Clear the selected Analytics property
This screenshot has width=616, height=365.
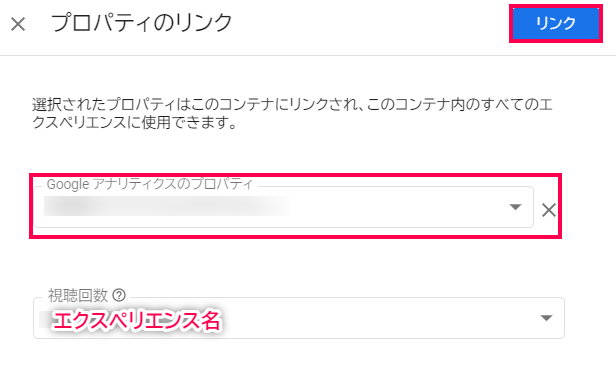549,210
